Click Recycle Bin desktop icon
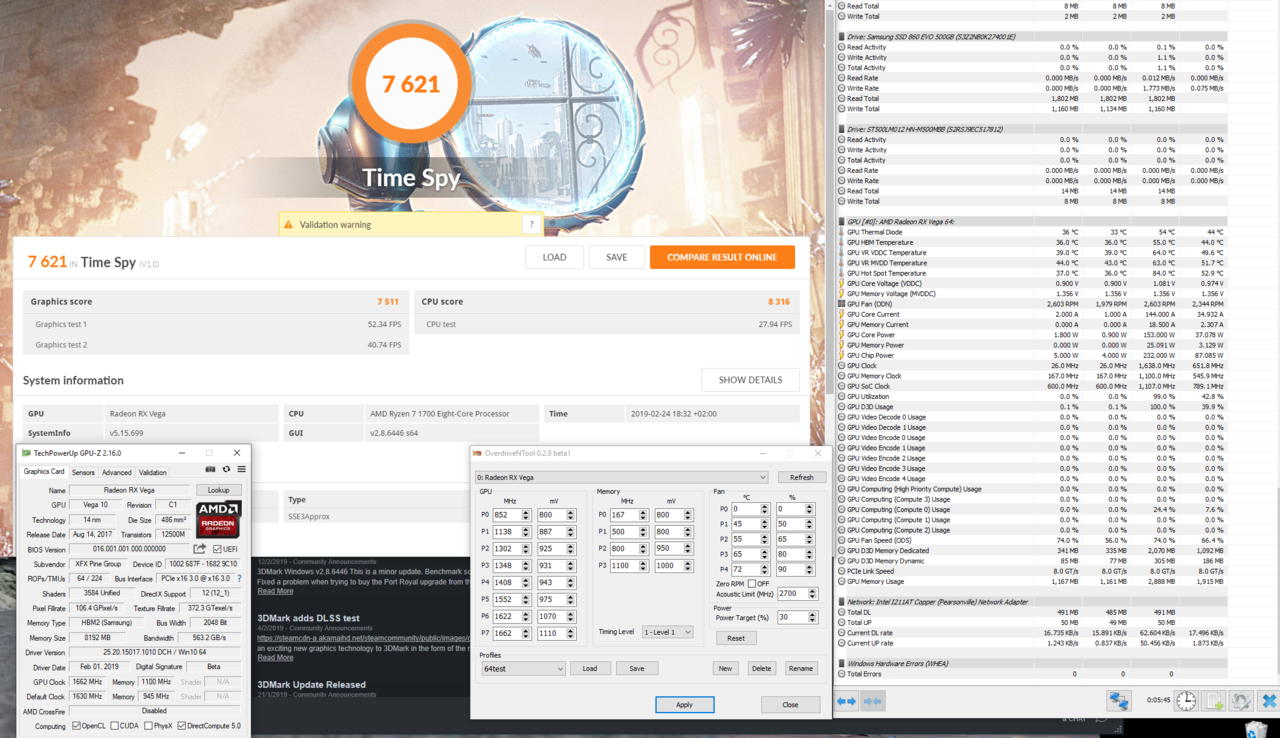 coord(1258,728)
